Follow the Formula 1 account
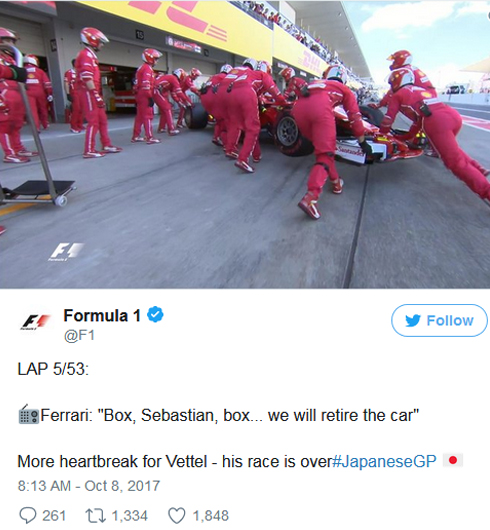Image resolution: width=490 pixels, height=530 pixels. pos(439,320)
